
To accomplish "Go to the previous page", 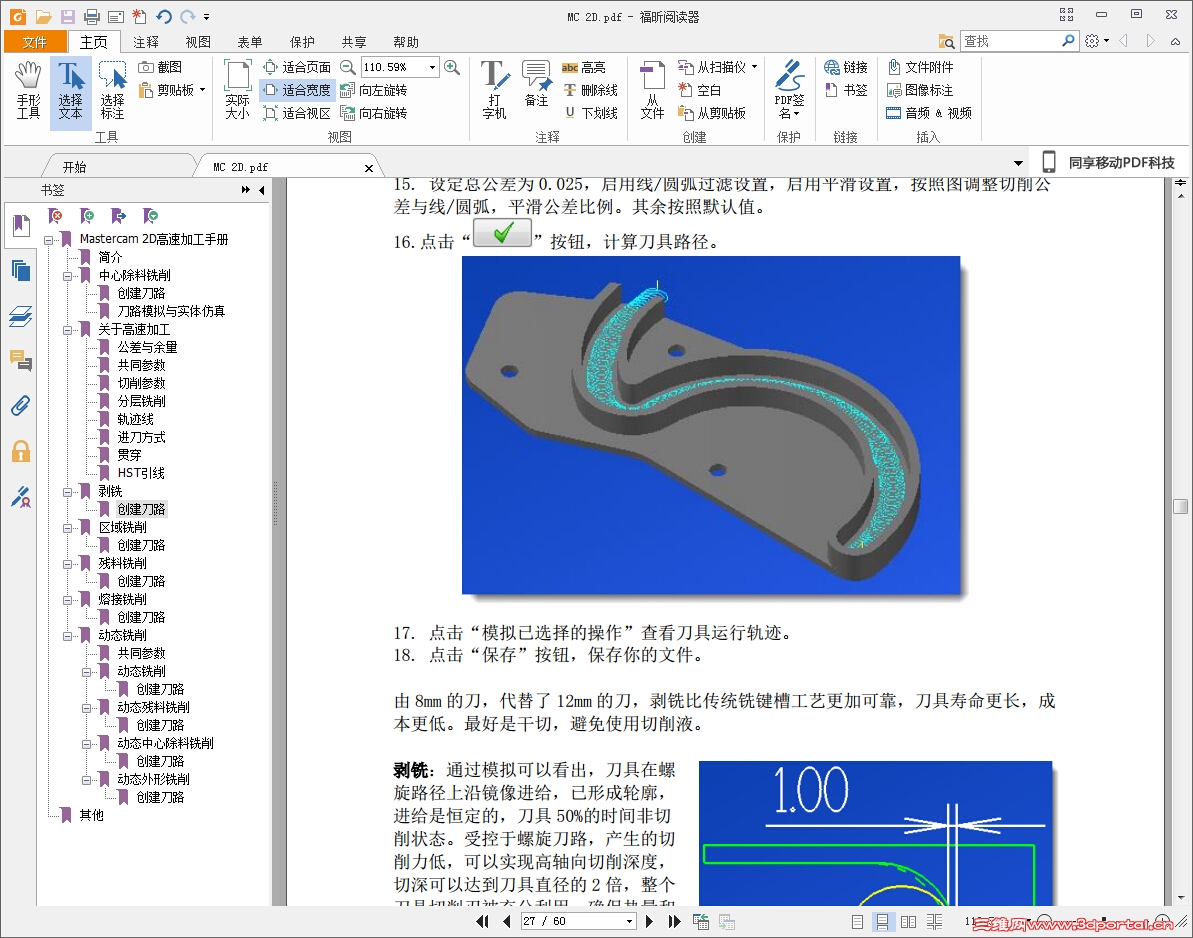I will 507,921.
